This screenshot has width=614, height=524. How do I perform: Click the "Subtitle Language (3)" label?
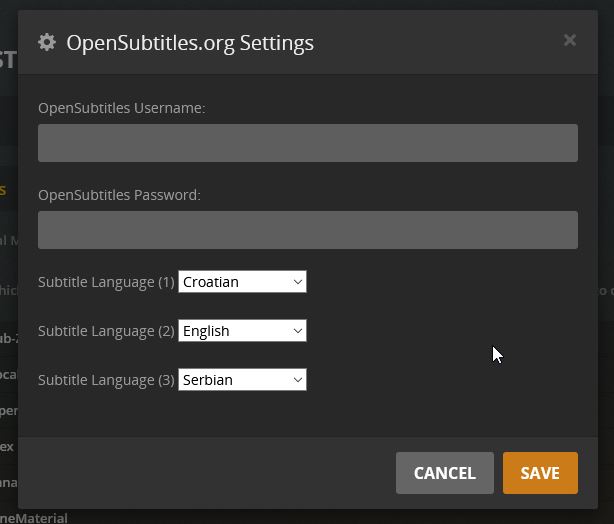[x=106, y=380]
